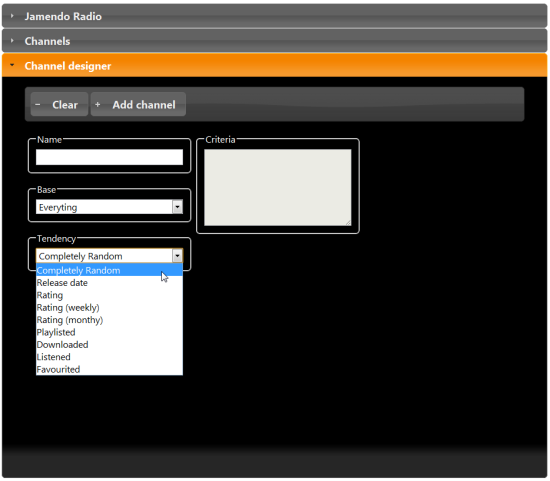The height and width of the screenshot is (481, 550).
Task: Expand the Channels accordion section
Action: 274,41
